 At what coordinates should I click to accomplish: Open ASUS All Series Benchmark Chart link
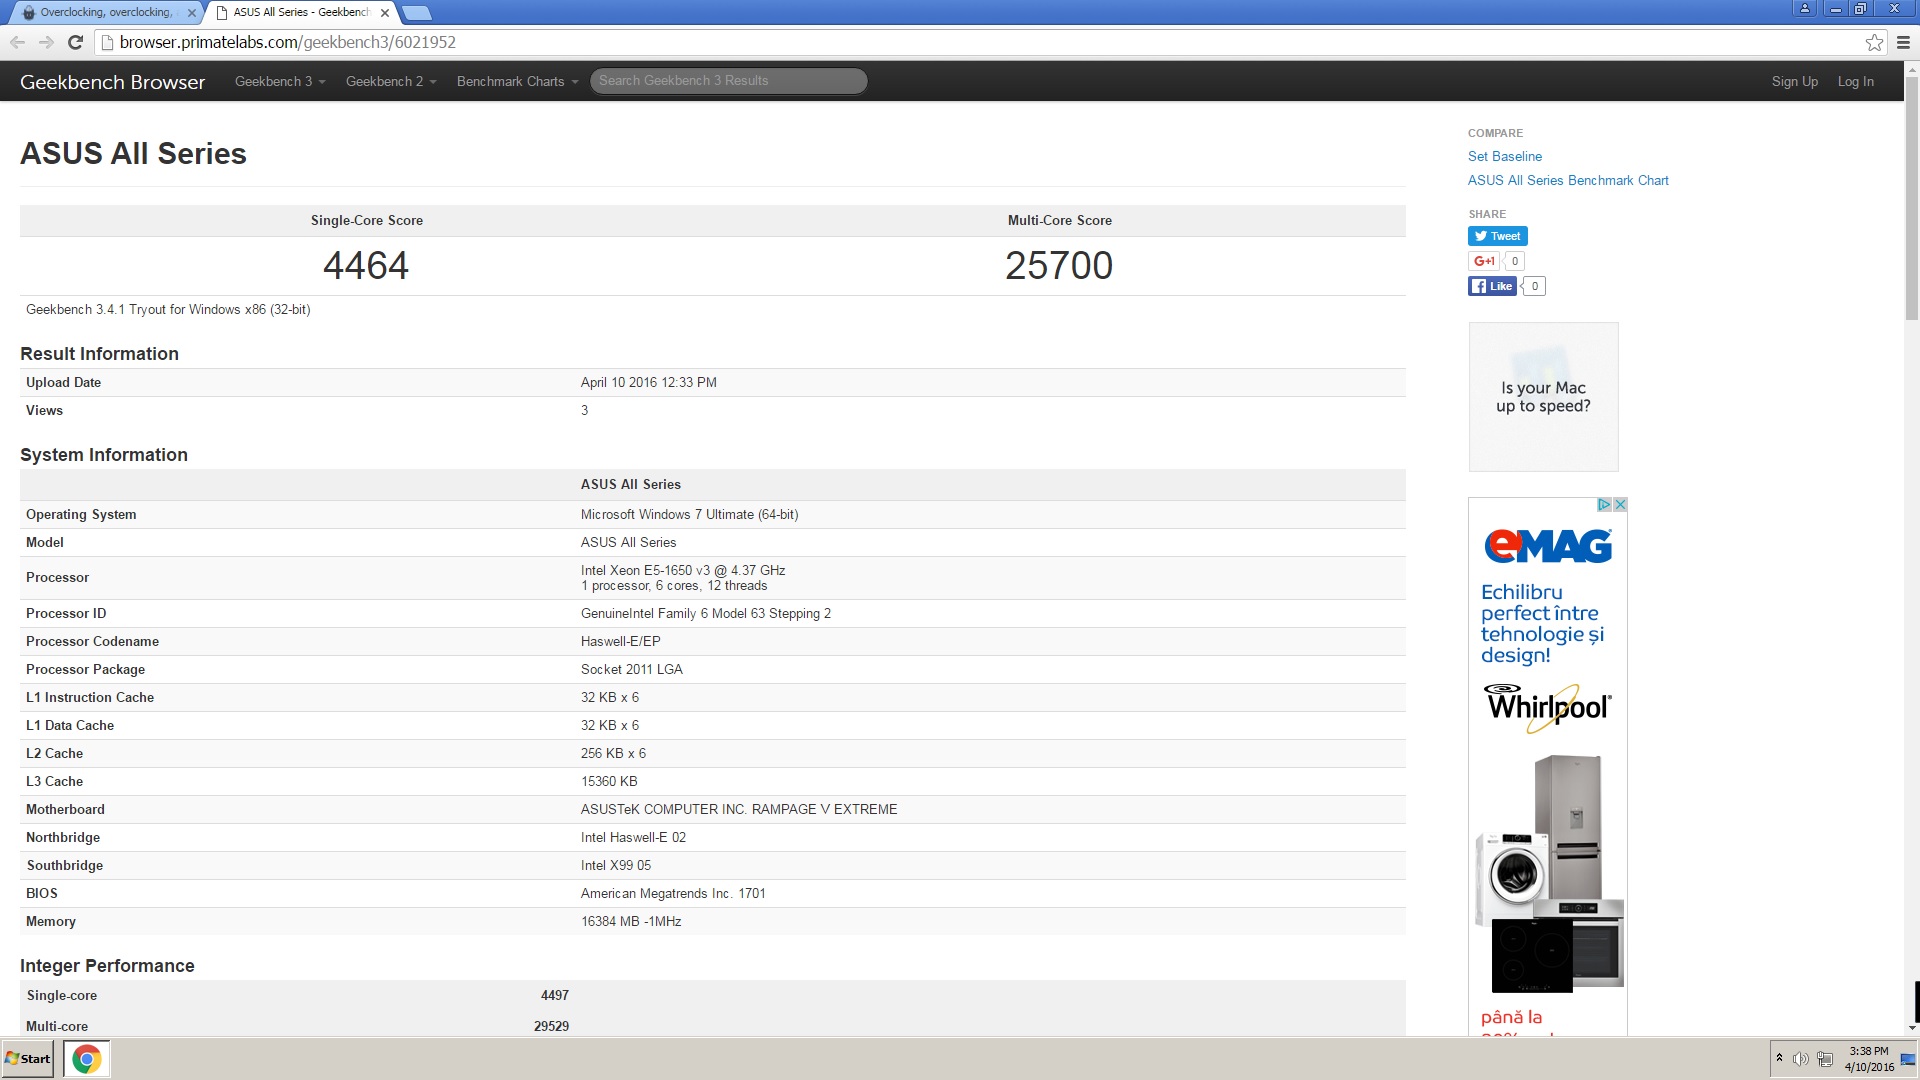pos(1567,180)
